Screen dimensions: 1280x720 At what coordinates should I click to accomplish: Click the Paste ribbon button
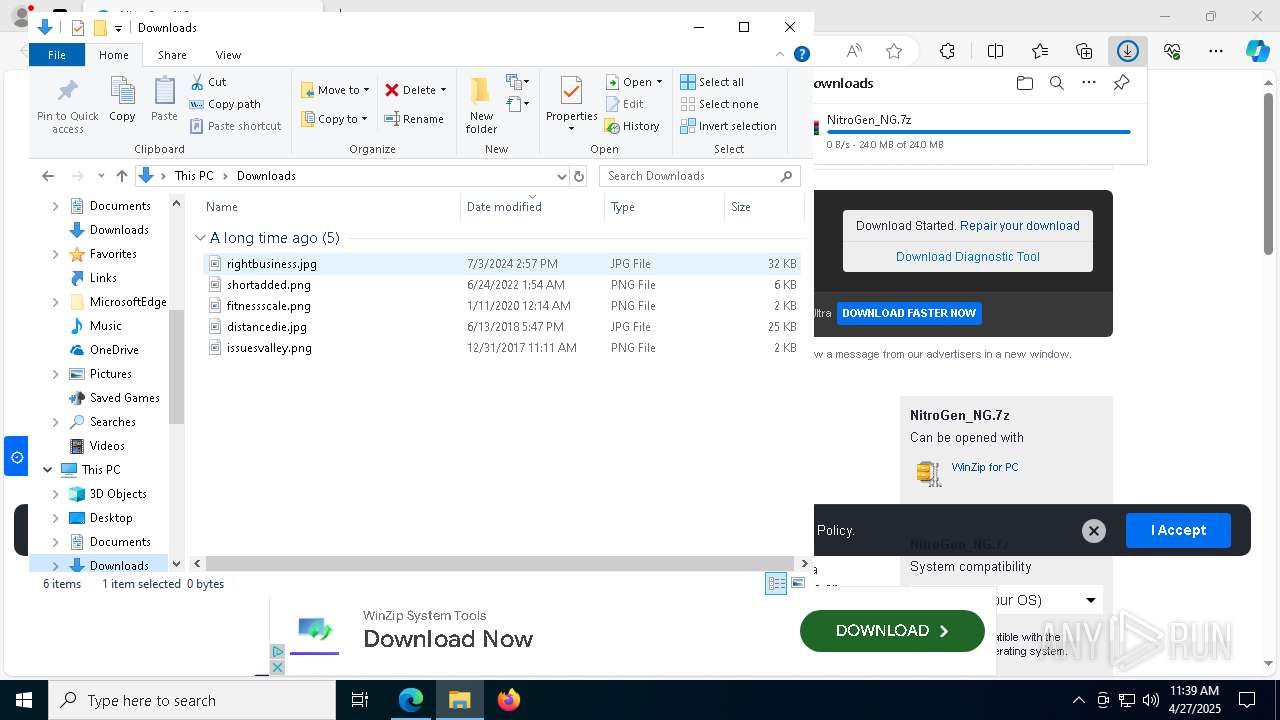pos(164,99)
